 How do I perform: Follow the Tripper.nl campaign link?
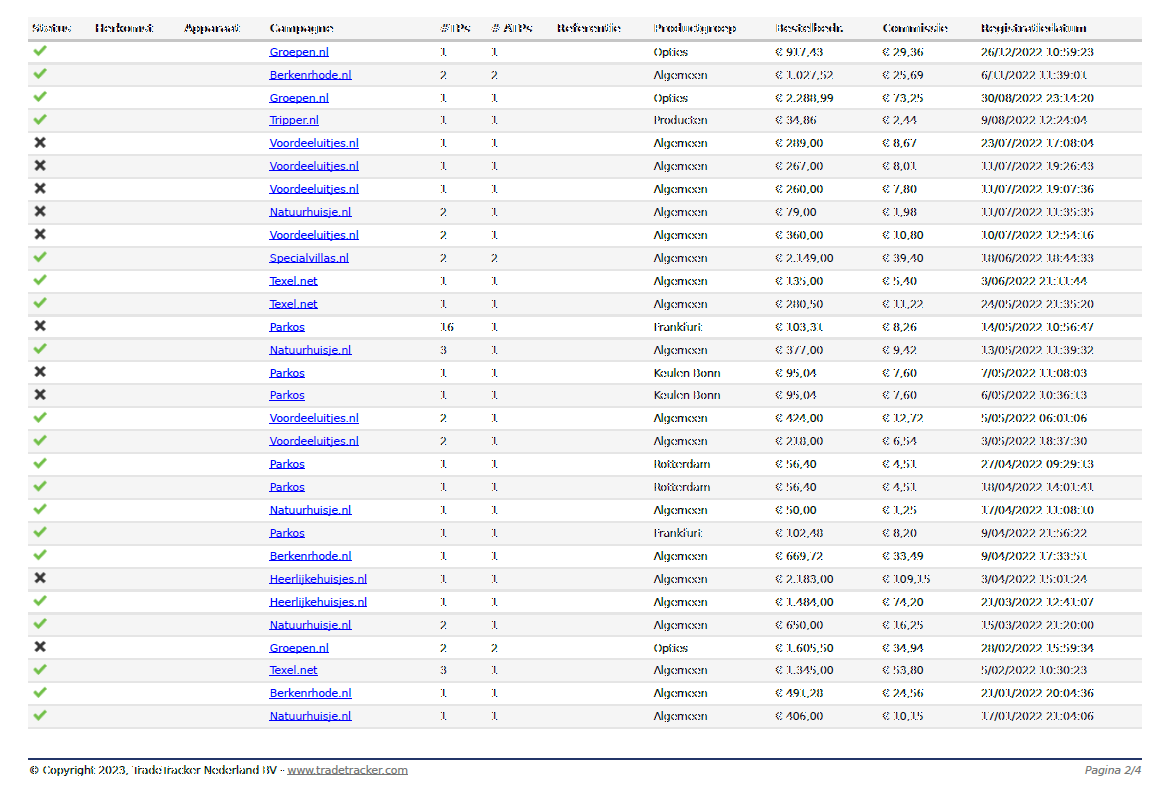[294, 120]
